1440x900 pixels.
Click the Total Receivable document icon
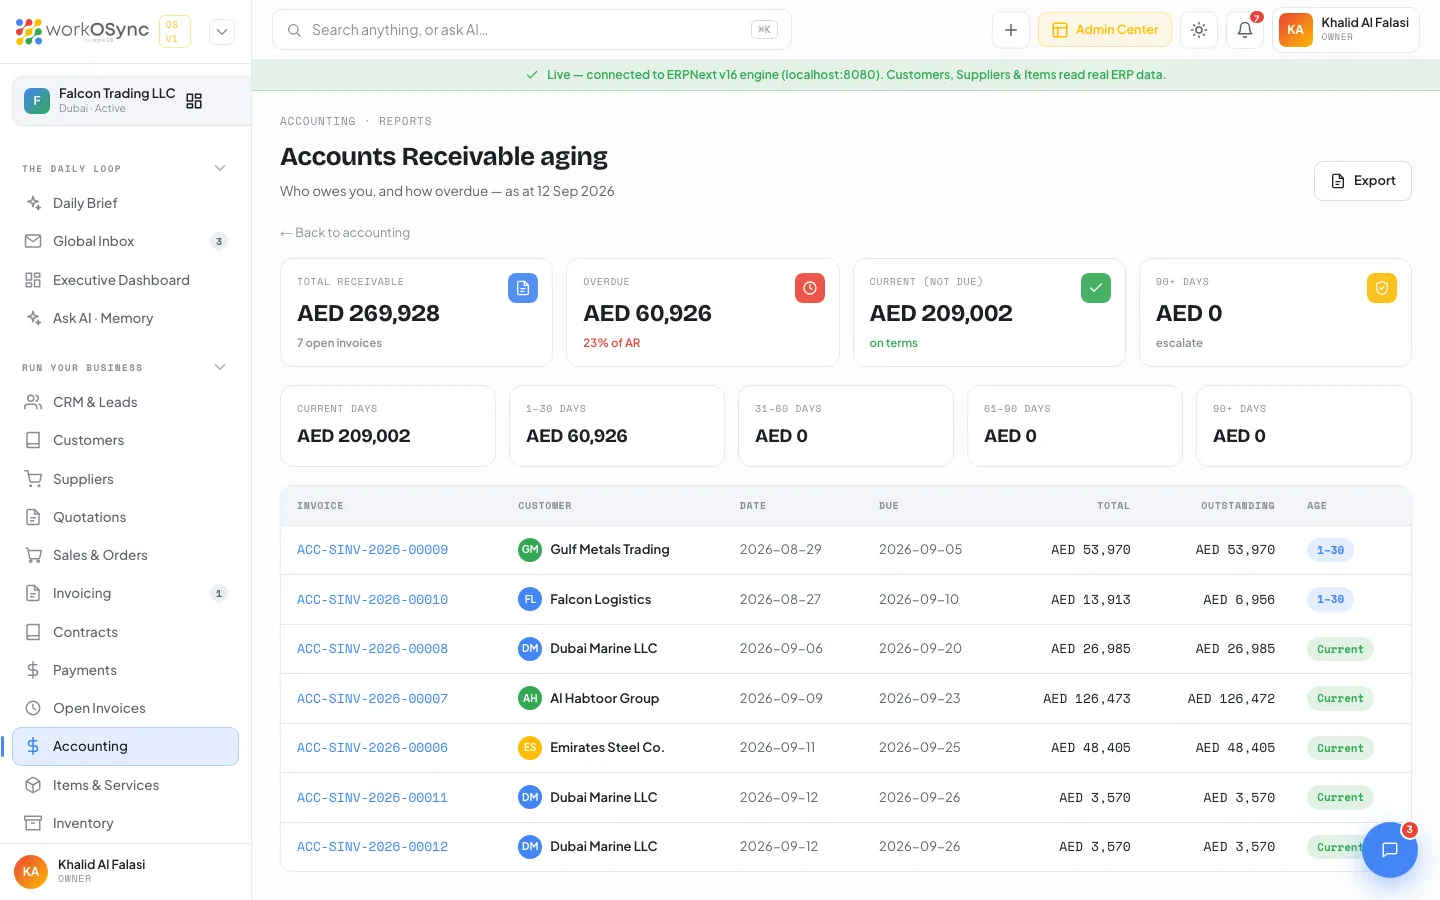[x=523, y=288]
